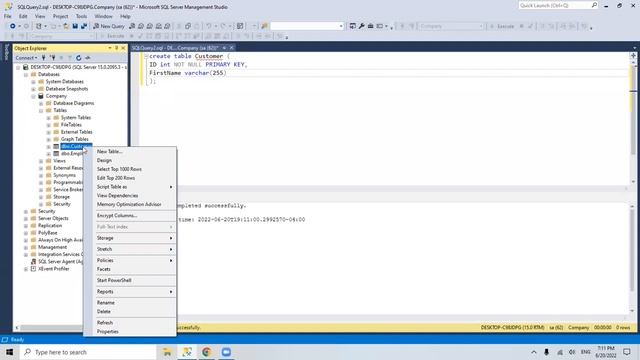This screenshot has height=360, width=640.
Task: Click the Toolbox icon in the toolbar
Action: [x=371, y=26]
